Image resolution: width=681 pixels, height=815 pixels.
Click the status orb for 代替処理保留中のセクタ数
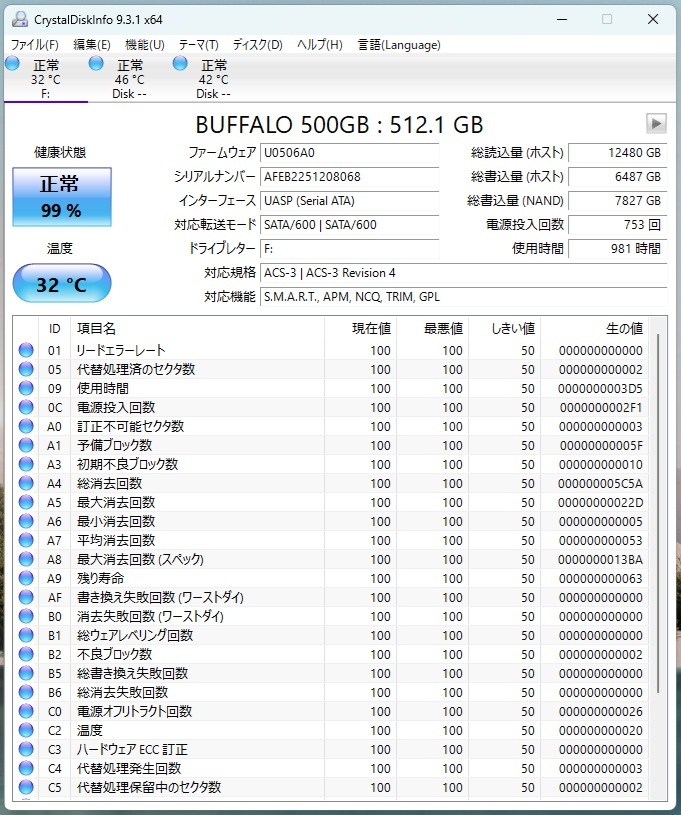[26, 787]
